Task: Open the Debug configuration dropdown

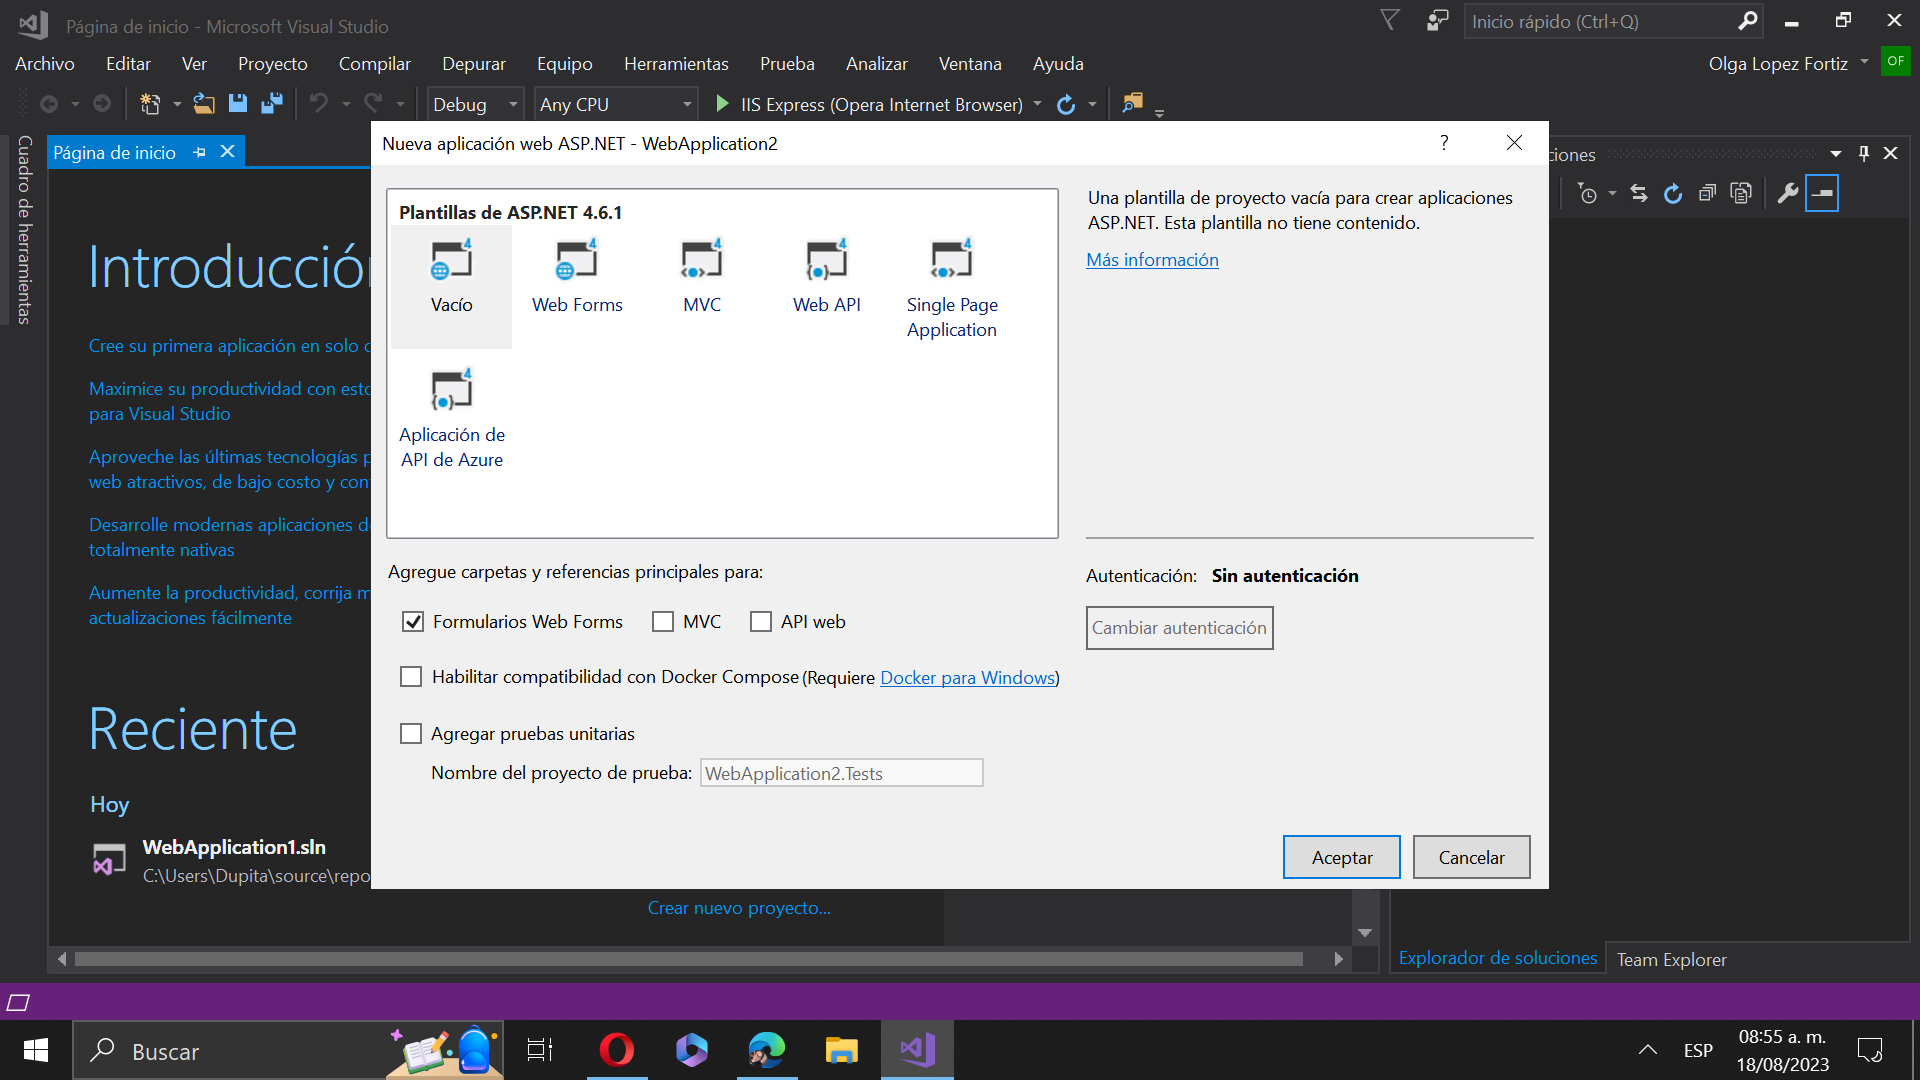Action: tap(512, 105)
